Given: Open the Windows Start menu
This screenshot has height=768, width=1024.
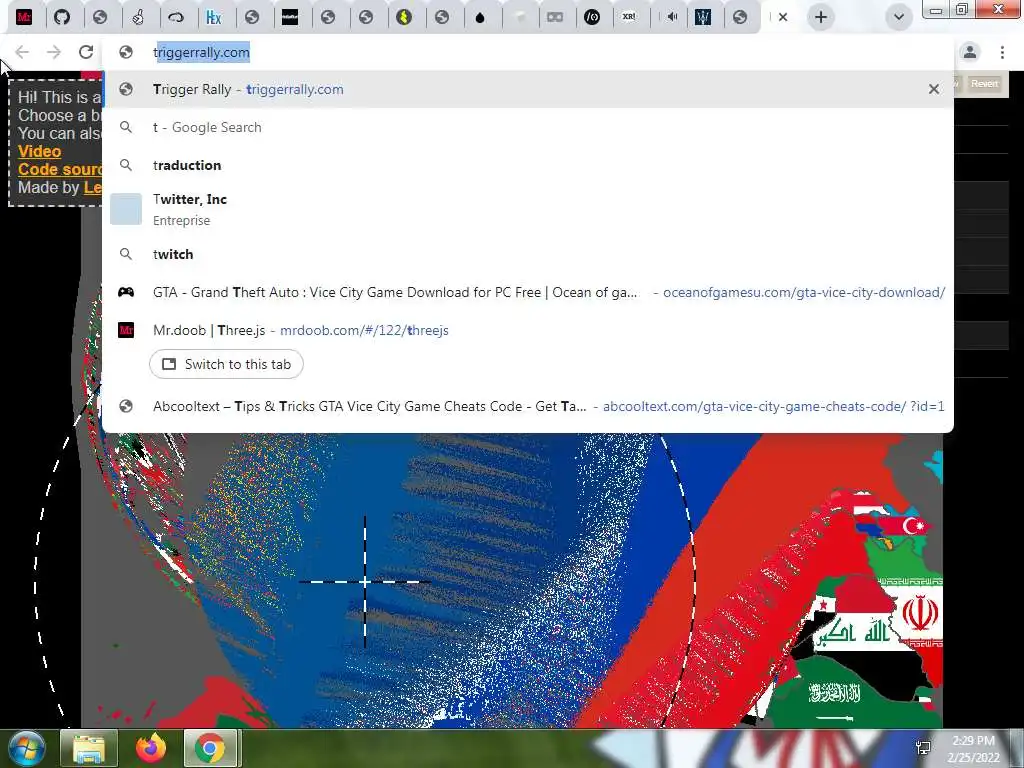Looking at the screenshot, I should click(x=25, y=748).
